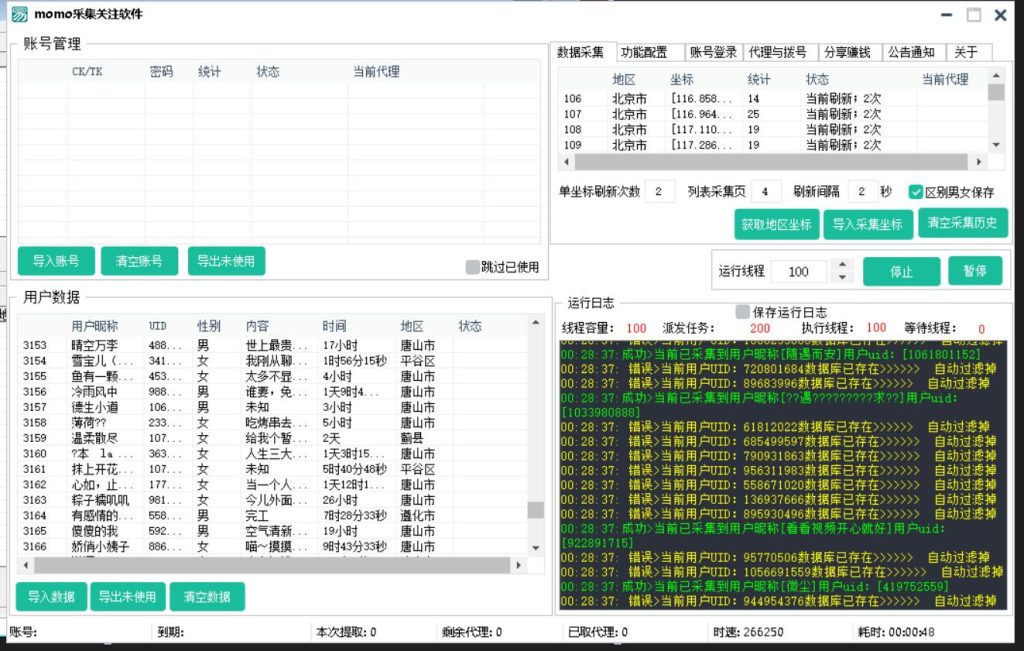Uncheck the 区别男女保存 checkbox
Viewport: 1024px width, 651px height.
[915, 192]
